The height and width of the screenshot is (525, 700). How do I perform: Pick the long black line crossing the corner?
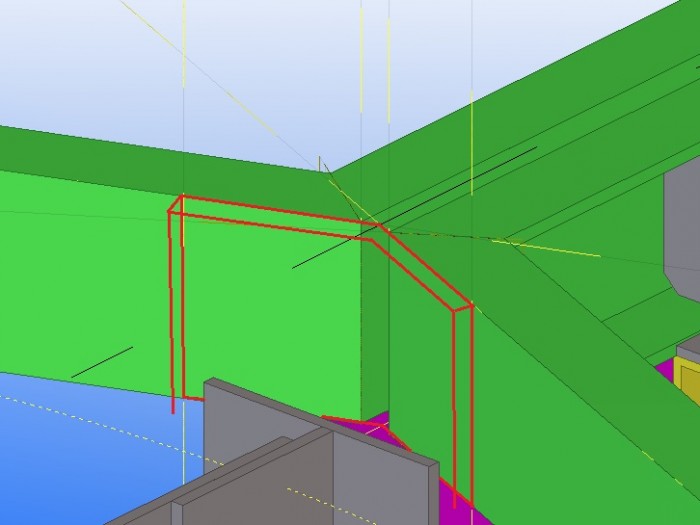(x=414, y=208)
